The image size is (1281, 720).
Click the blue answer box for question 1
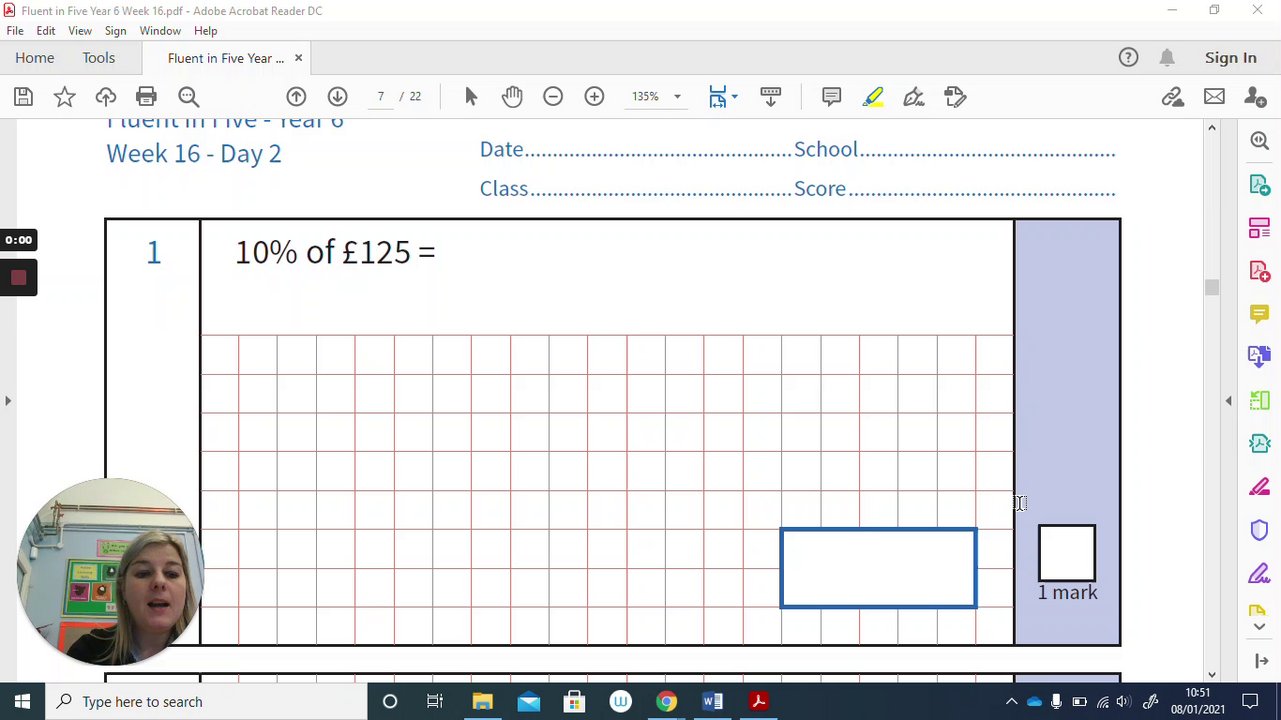tap(878, 568)
